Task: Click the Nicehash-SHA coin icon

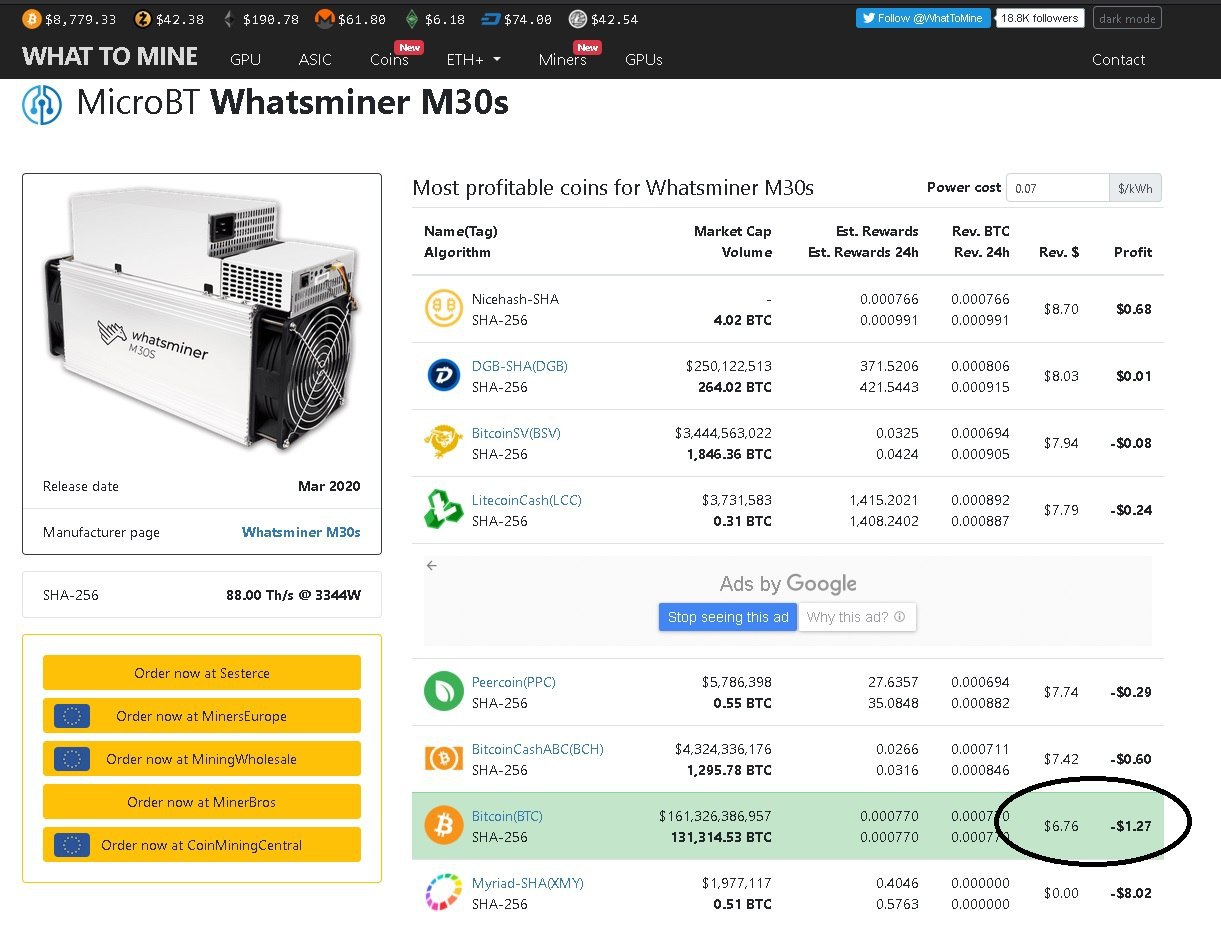Action: click(x=443, y=309)
